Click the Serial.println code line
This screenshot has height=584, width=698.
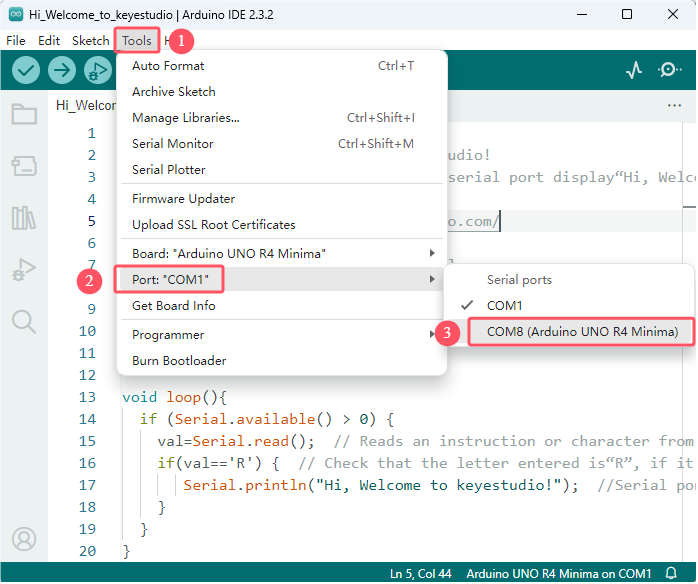coord(381,486)
